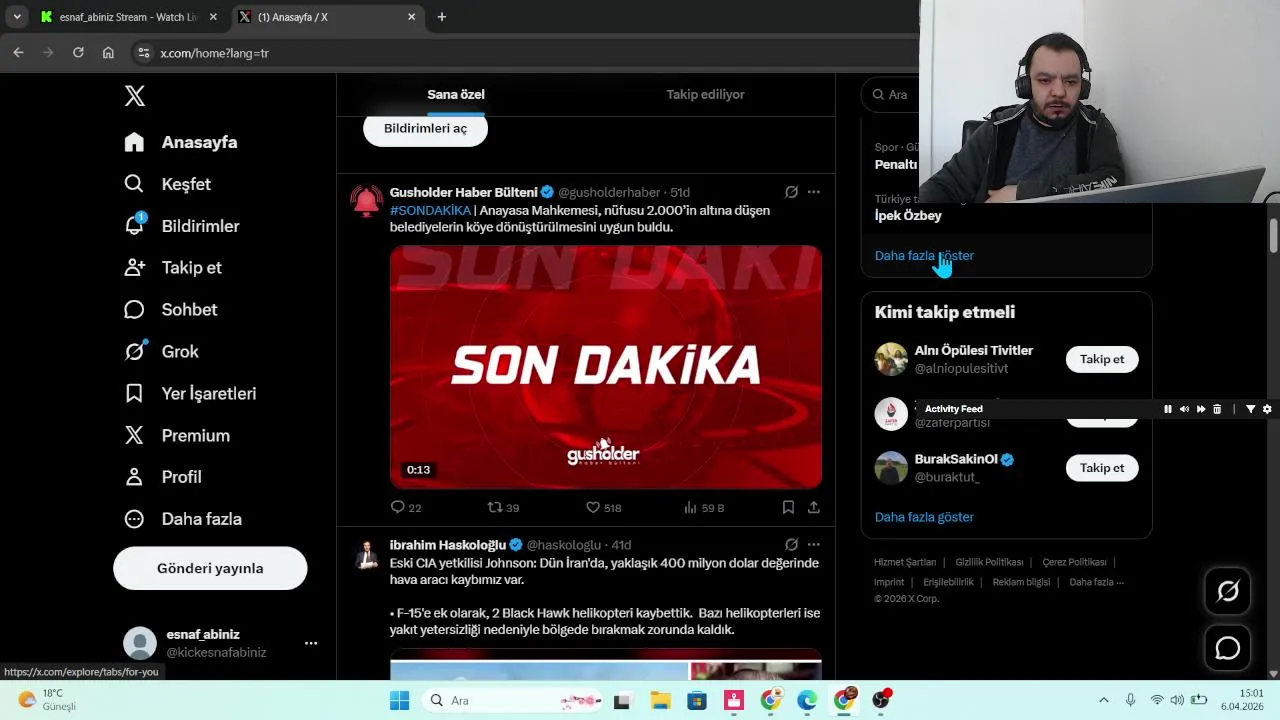Open the browser tab search dropdown
This screenshot has width=1280, height=720.
point(16,17)
